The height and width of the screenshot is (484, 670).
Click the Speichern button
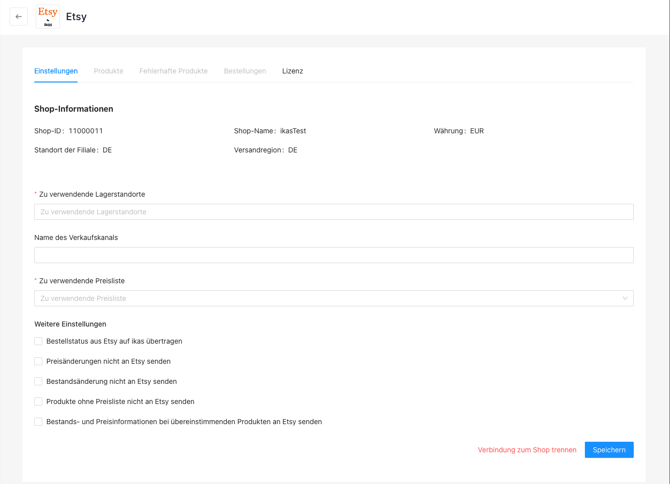click(x=609, y=450)
